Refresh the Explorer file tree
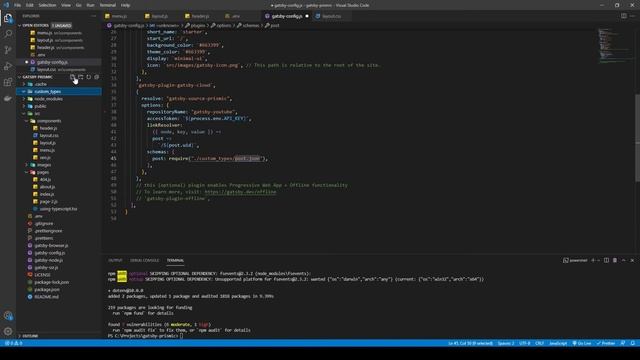Image resolution: width=640 pixels, height=360 pixels. tap(89, 77)
